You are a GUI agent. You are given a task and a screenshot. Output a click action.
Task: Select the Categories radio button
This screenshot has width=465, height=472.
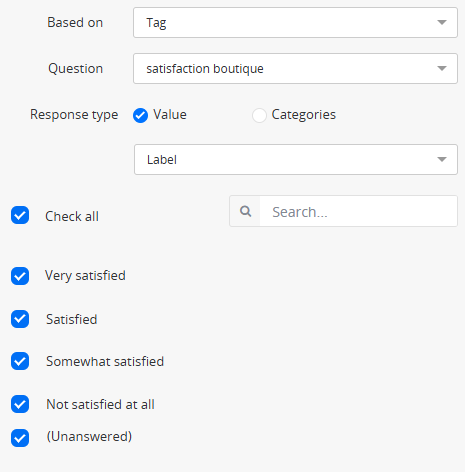259,115
